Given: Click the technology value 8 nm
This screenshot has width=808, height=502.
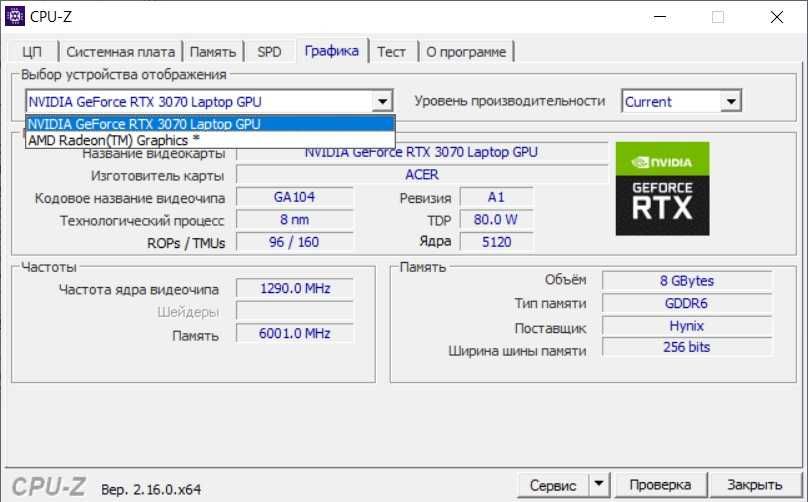Looking at the screenshot, I should pos(295,220).
